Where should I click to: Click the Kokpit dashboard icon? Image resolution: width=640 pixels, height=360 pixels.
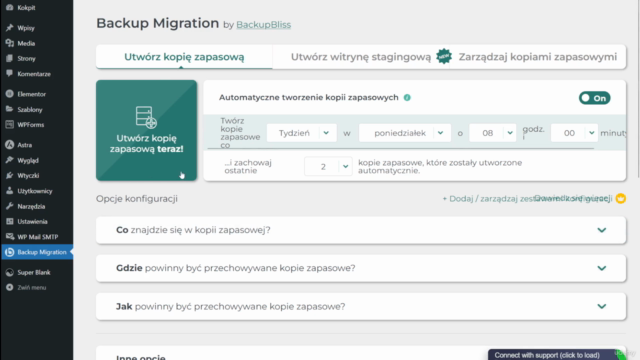click(9, 7)
